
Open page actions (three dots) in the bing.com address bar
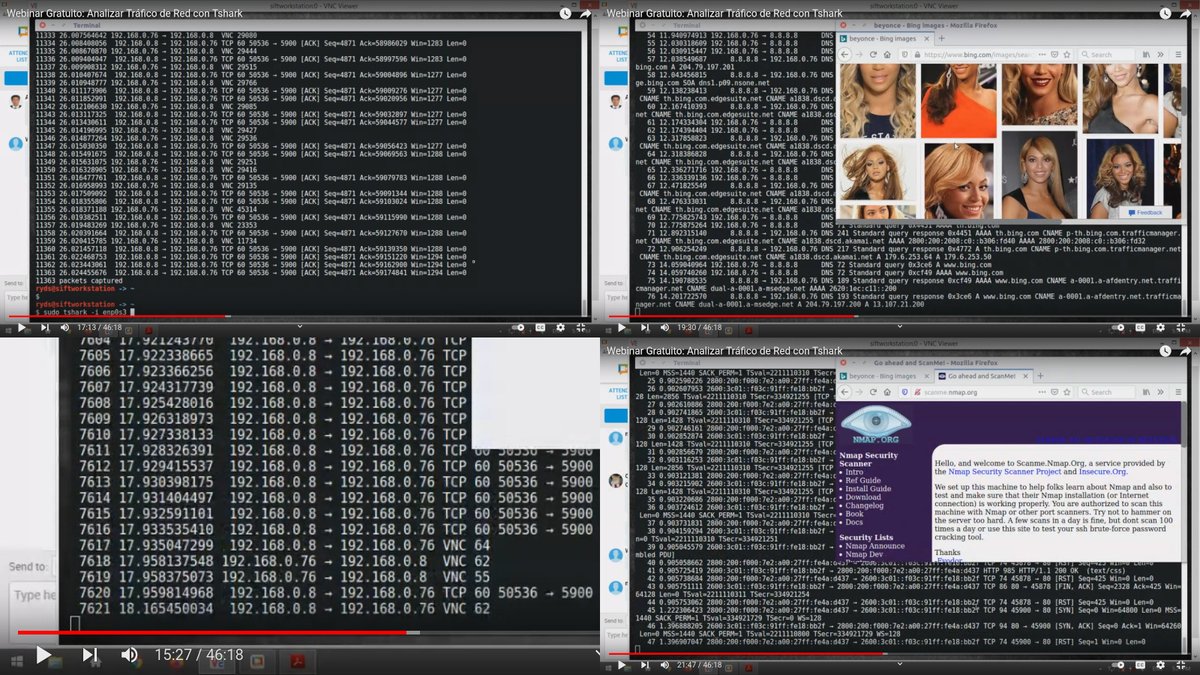(1042, 54)
